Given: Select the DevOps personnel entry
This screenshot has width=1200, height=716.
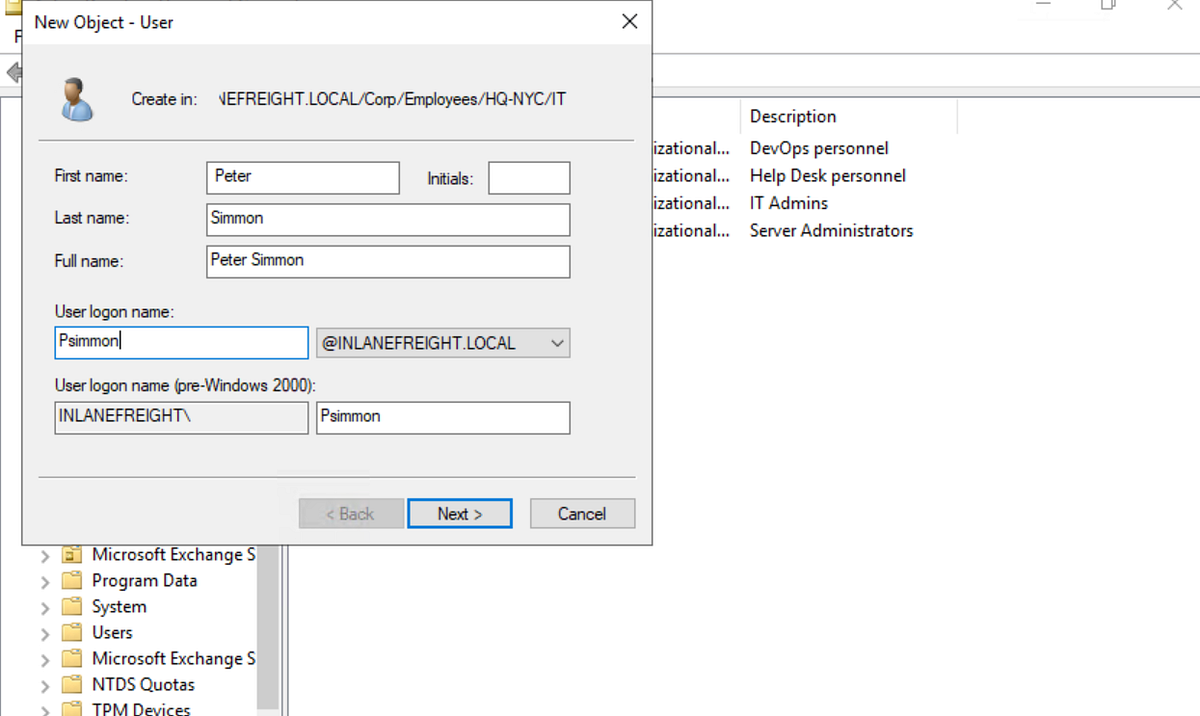Looking at the screenshot, I should (x=818, y=147).
